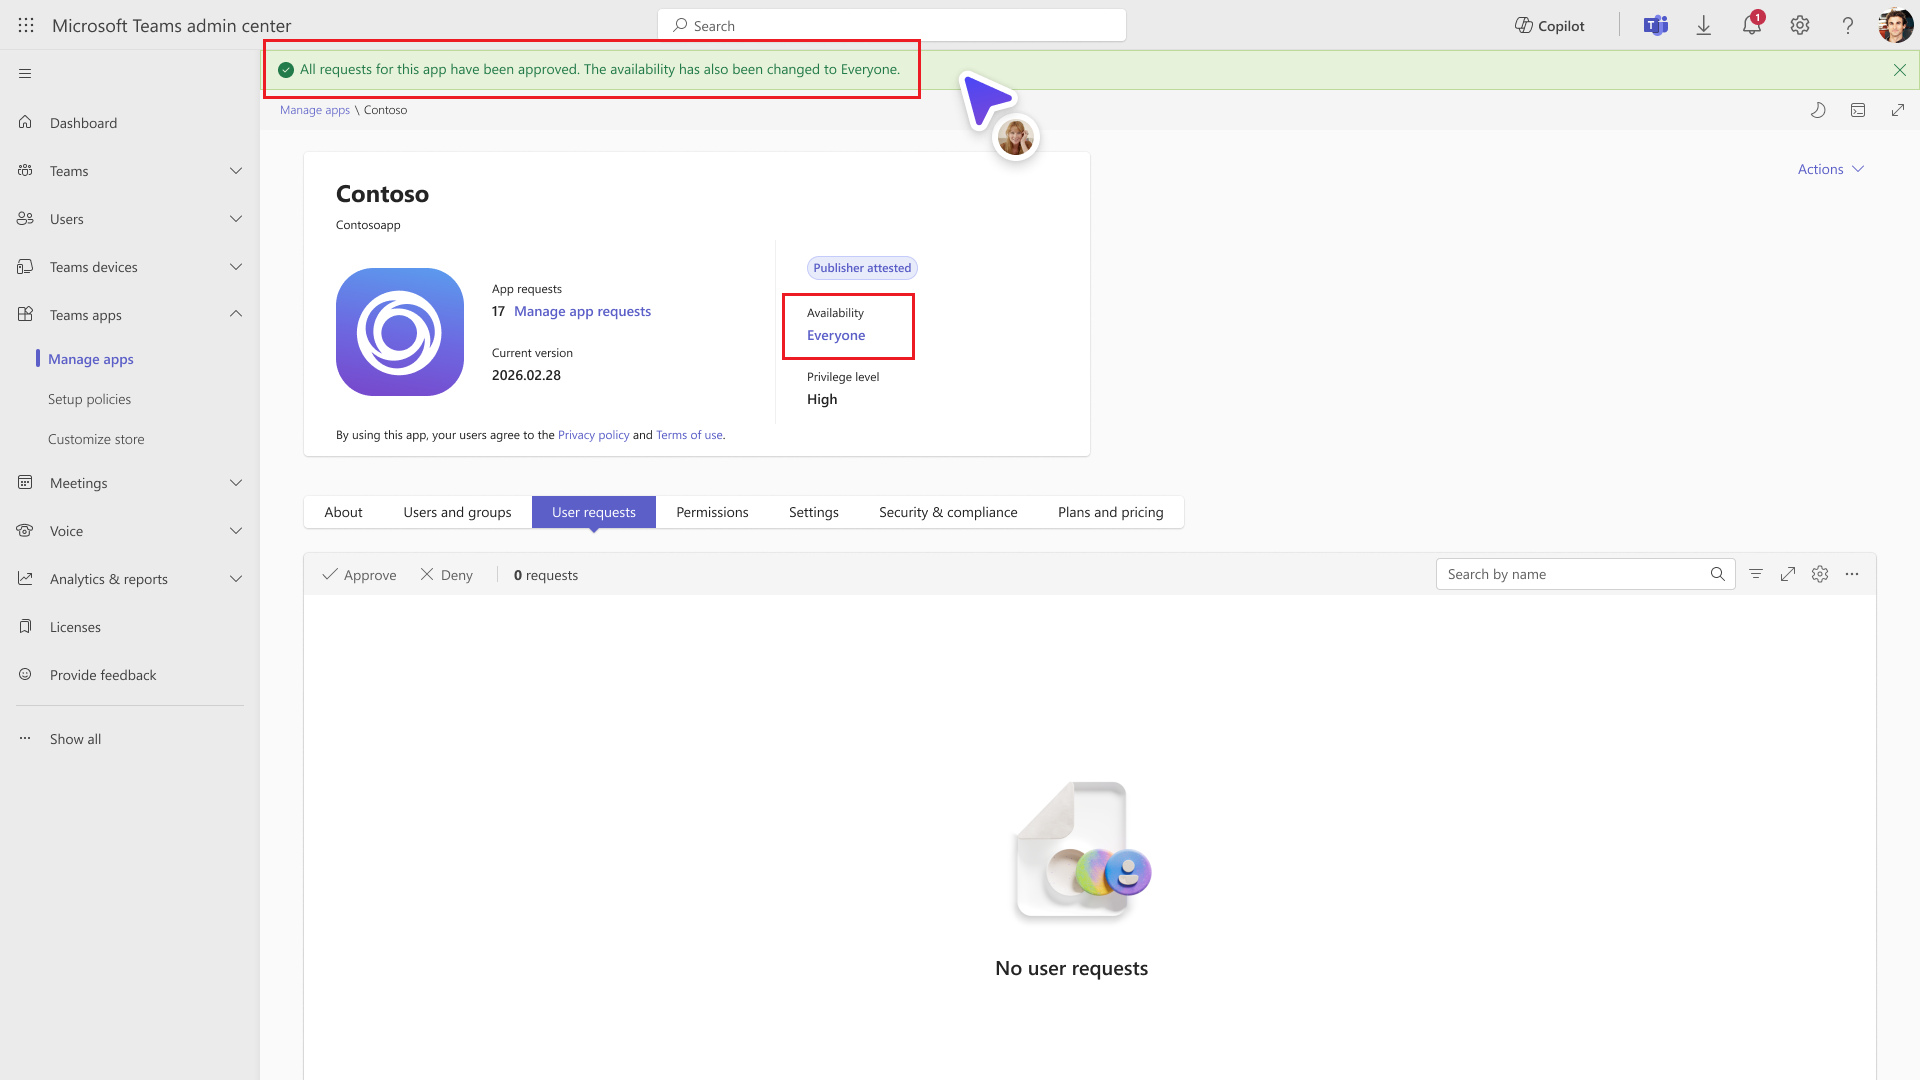Click the search magnifier in requests table

[1718, 574]
